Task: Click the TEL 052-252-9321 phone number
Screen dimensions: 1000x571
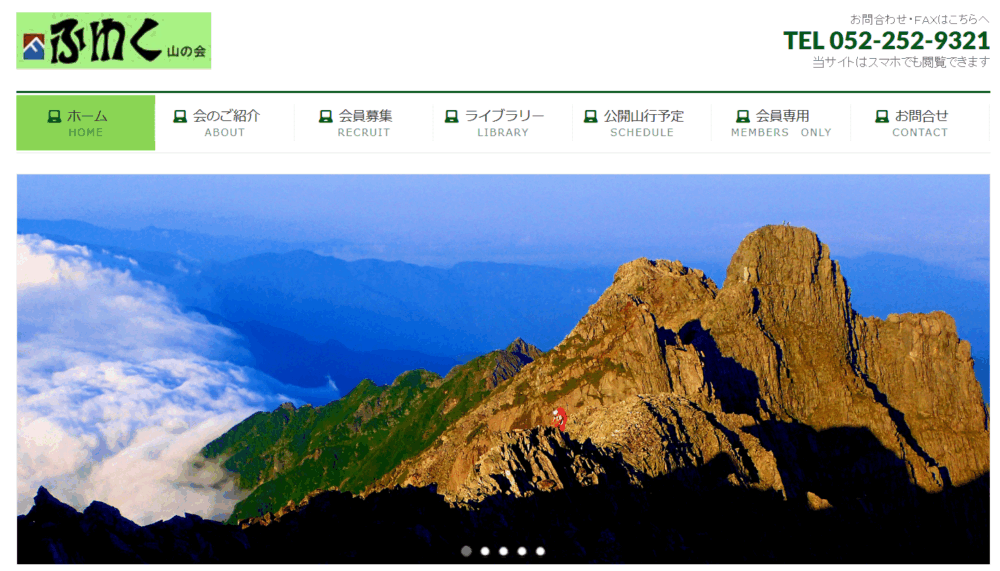Action: point(886,41)
